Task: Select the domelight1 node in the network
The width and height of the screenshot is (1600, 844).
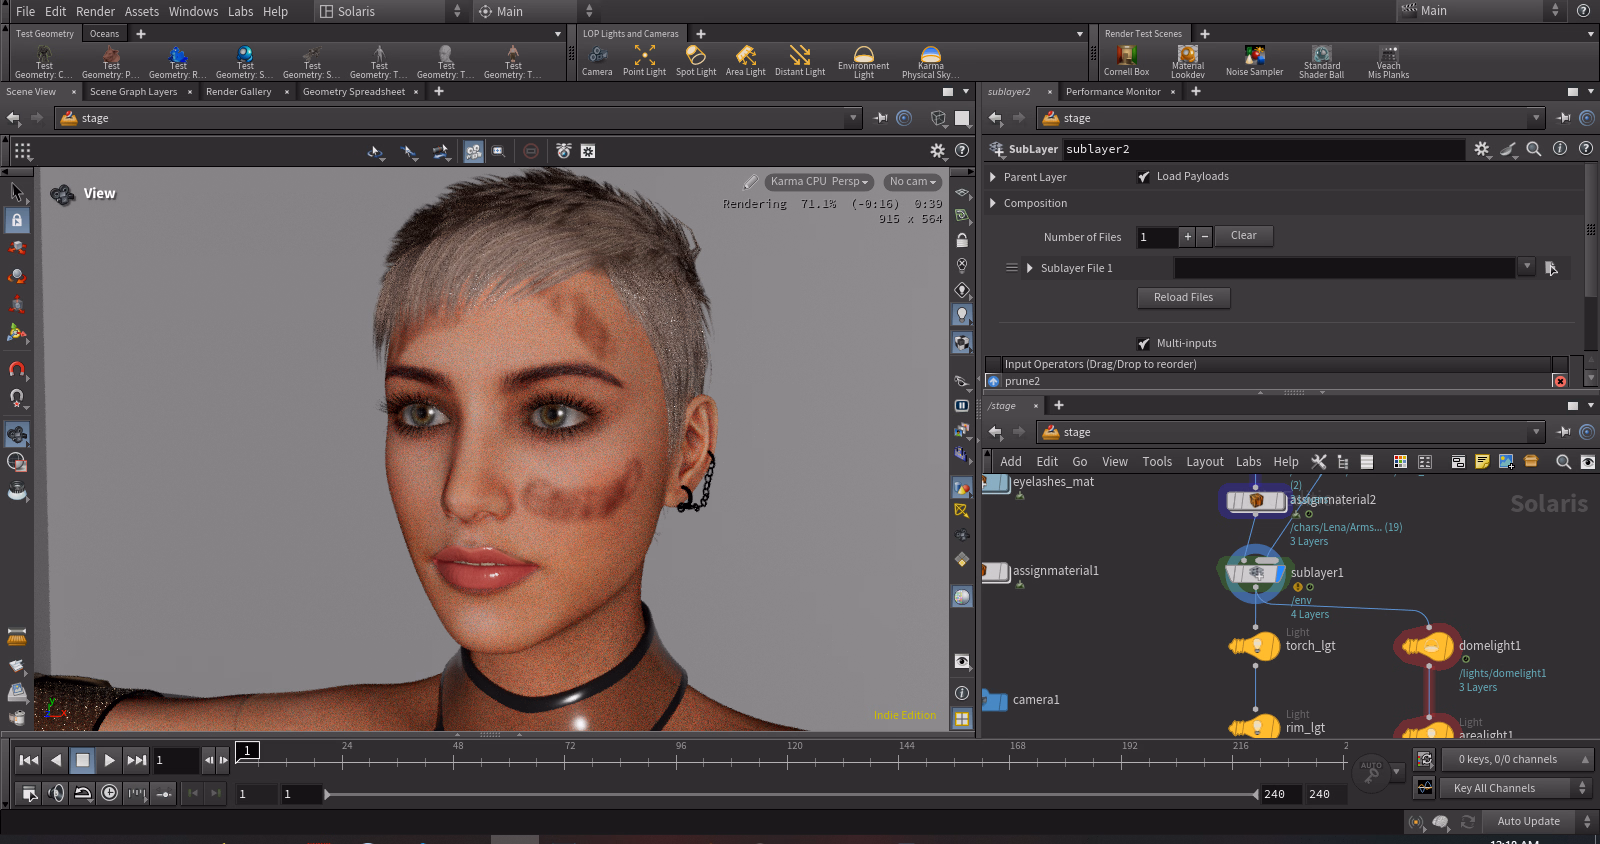Action: [1429, 647]
